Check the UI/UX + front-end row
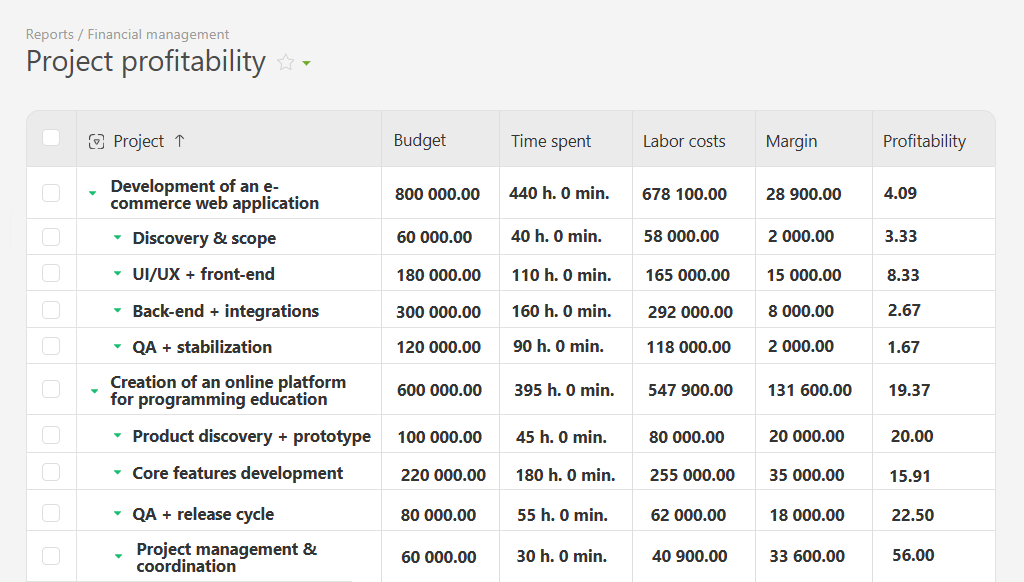The height and width of the screenshot is (582, 1024). [50, 272]
